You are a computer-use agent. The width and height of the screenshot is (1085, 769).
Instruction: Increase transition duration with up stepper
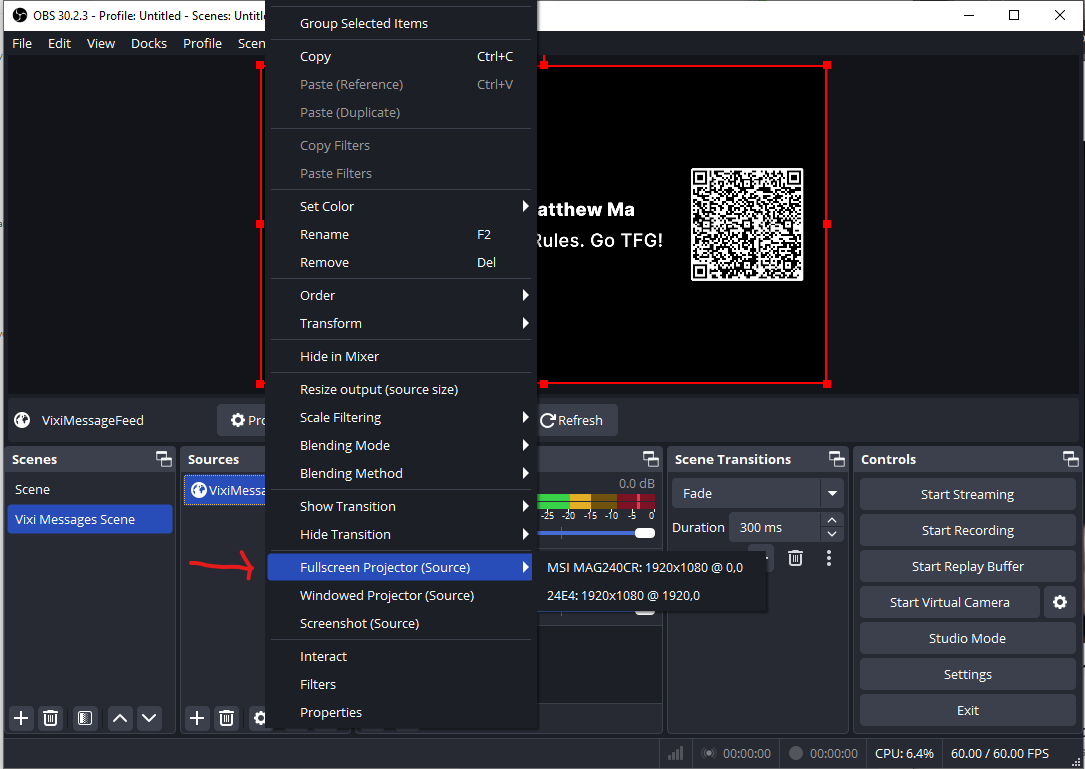pos(832,521)
